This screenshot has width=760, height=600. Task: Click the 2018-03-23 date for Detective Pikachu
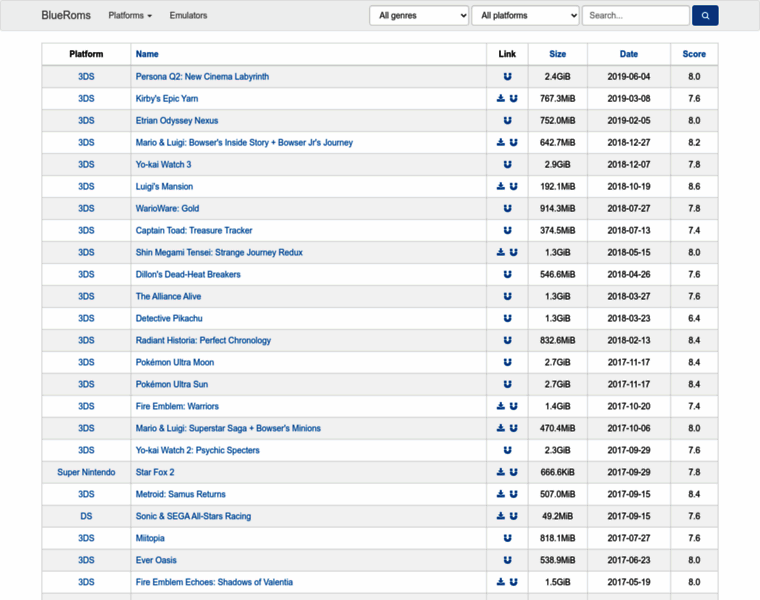629,318
